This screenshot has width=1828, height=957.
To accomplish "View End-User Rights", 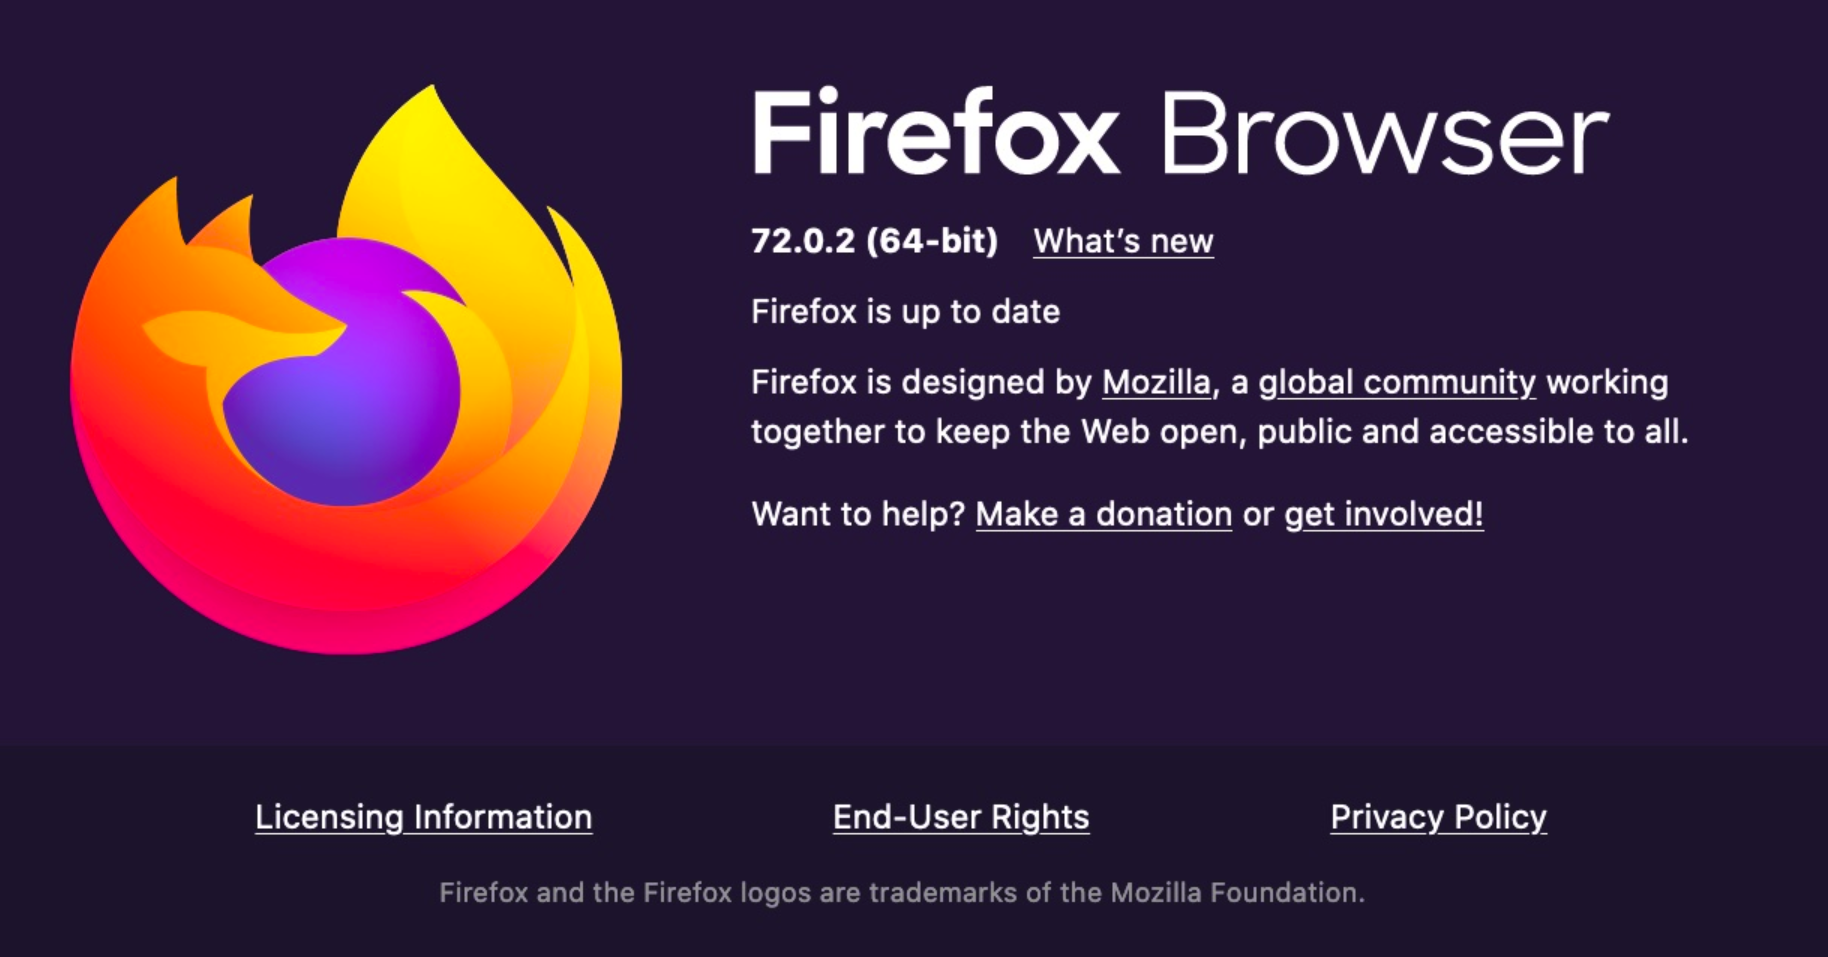I will pos(961,817).
